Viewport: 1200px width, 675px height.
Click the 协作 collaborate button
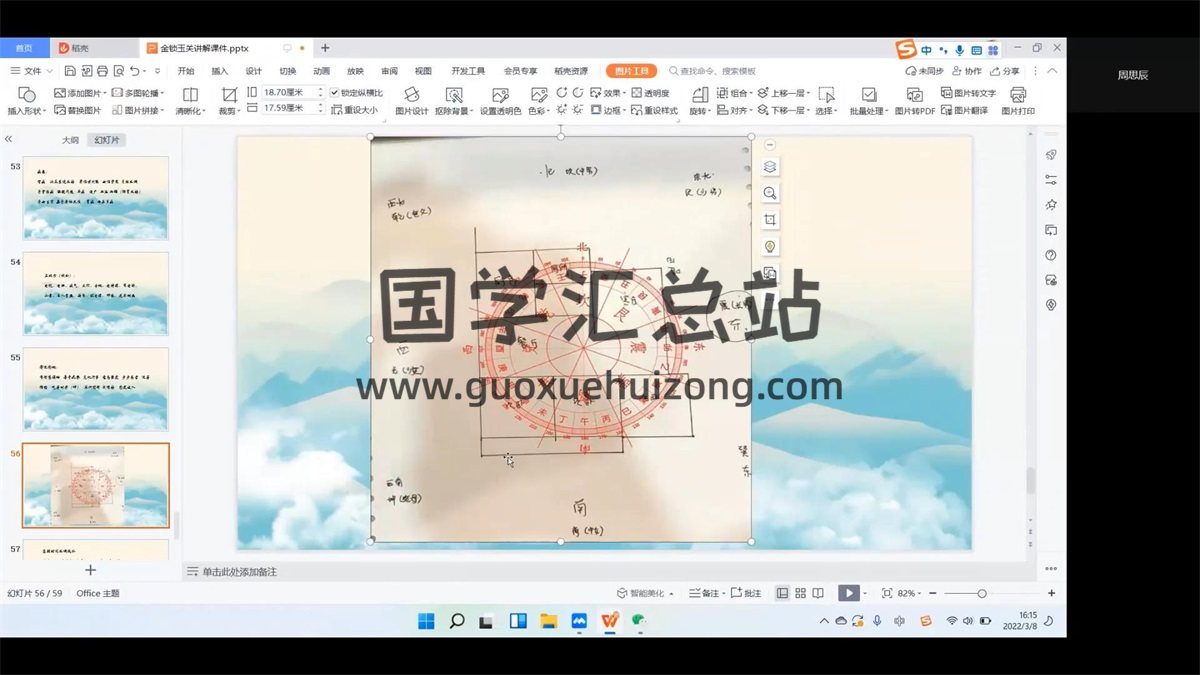tap(966, 71)
